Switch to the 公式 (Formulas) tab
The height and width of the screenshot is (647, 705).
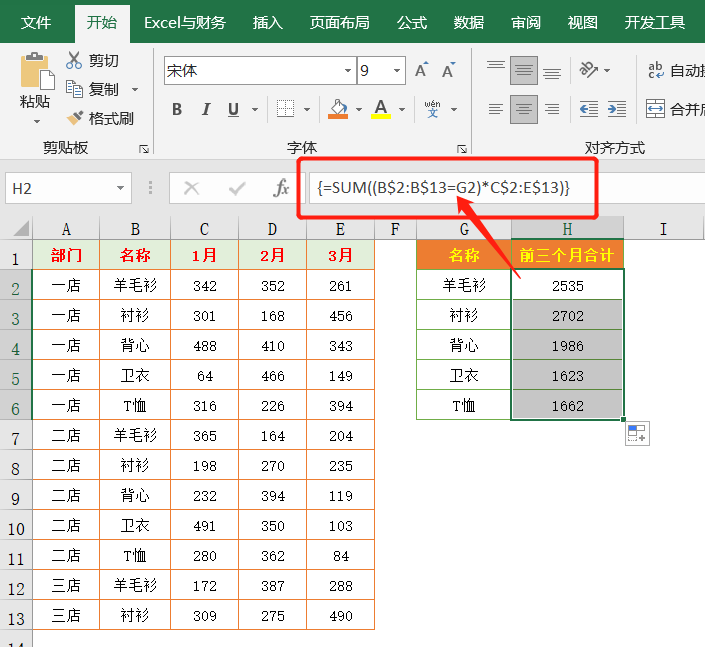coord(412,22)
